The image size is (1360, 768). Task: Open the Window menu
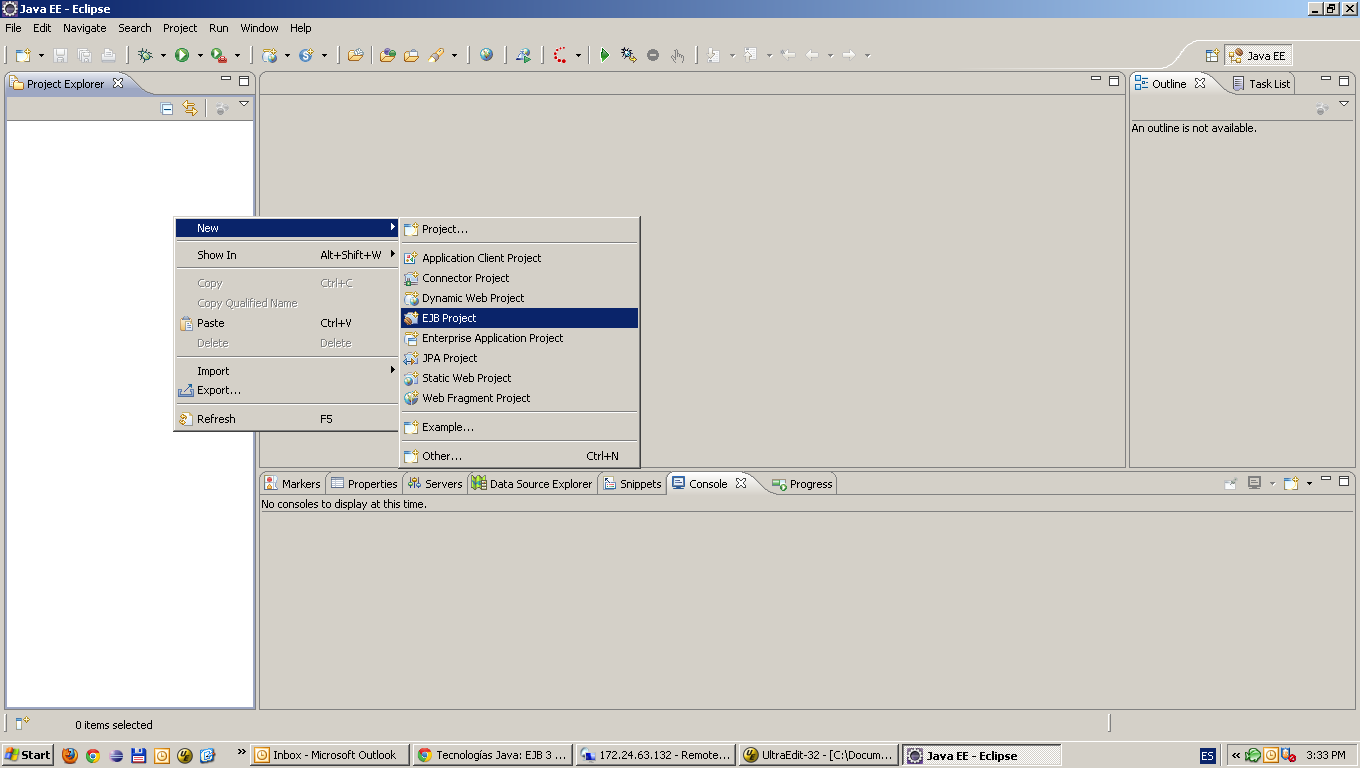click(x=259, y=27)
